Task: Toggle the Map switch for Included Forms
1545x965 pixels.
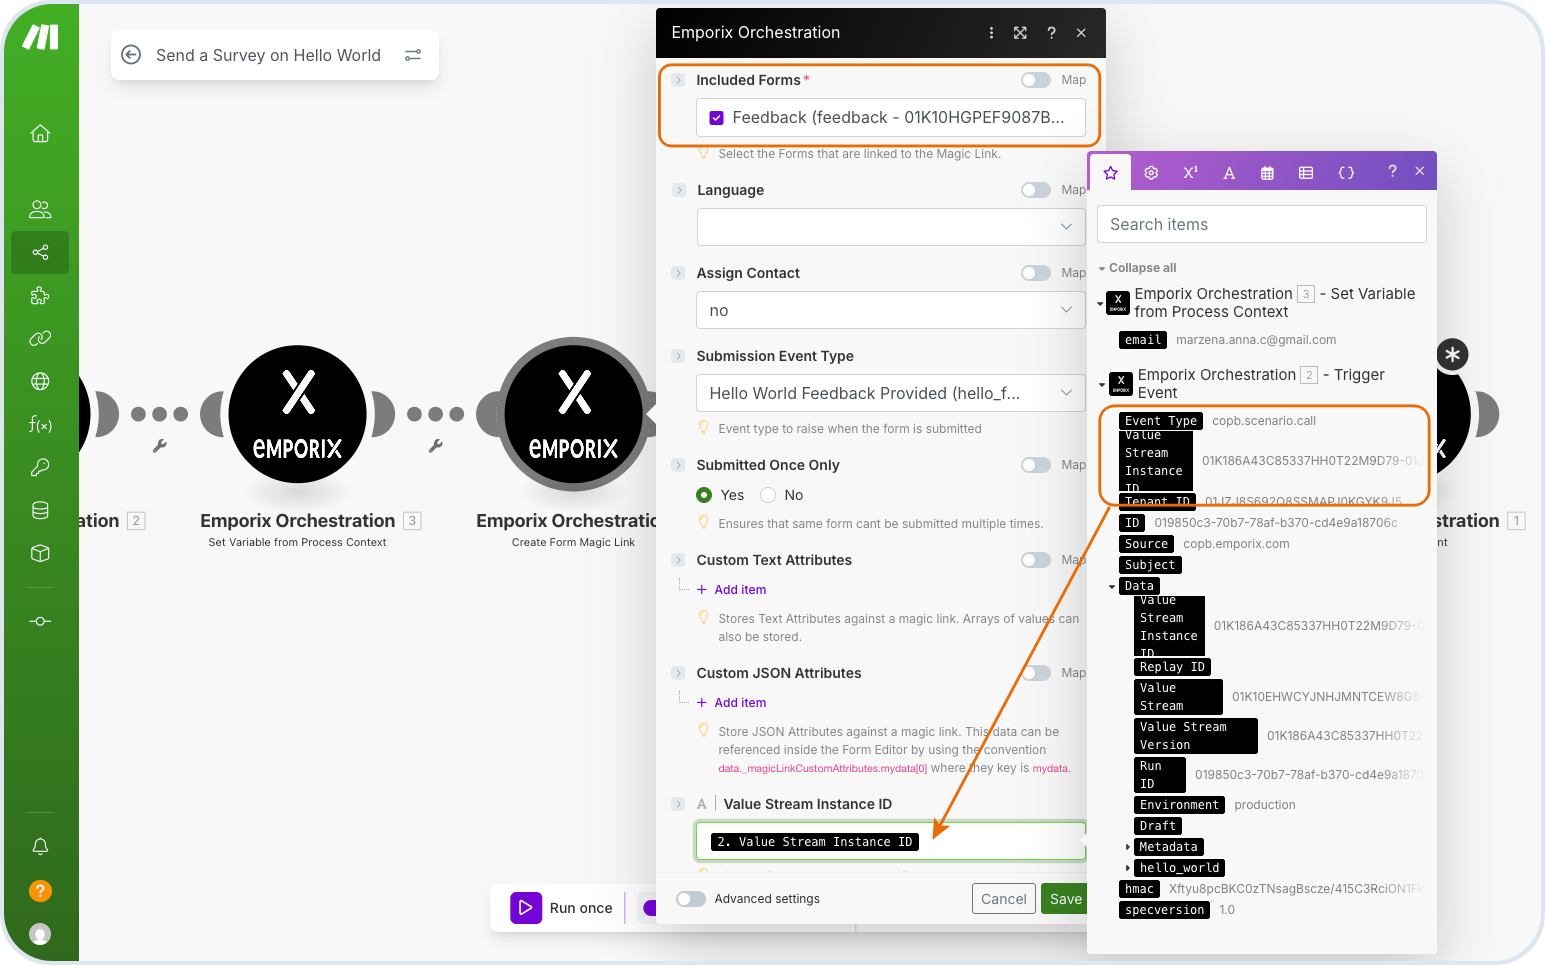Action: [x=1035, y=80]
